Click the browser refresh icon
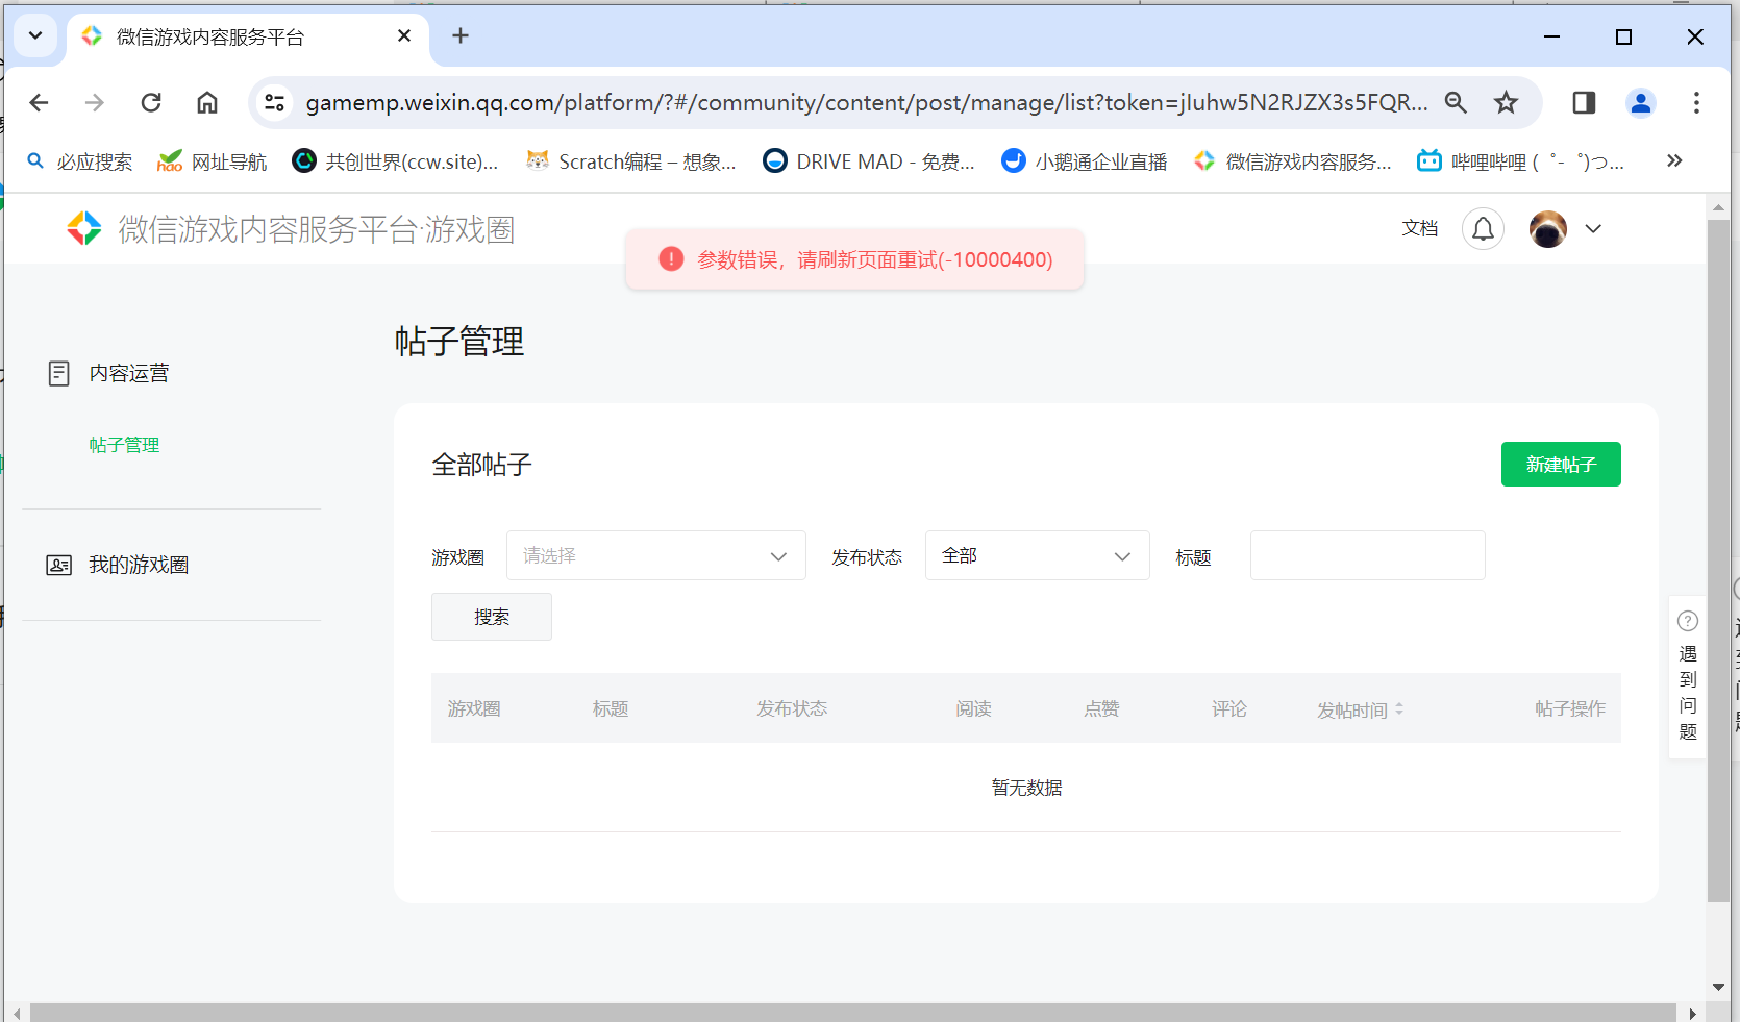Viewport: 1740px width, 1022px height. [151, 102]
